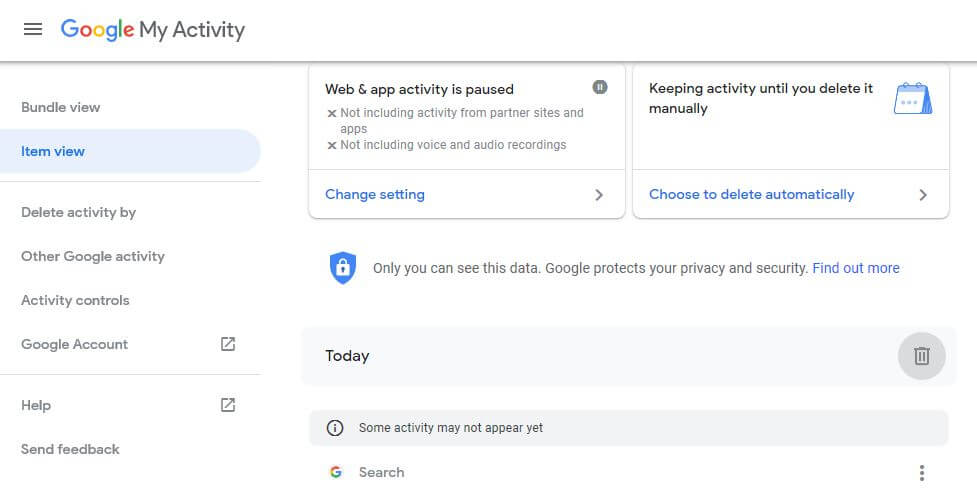Click the paused status icon on activity card
The image size is (977, 495).
599,87
